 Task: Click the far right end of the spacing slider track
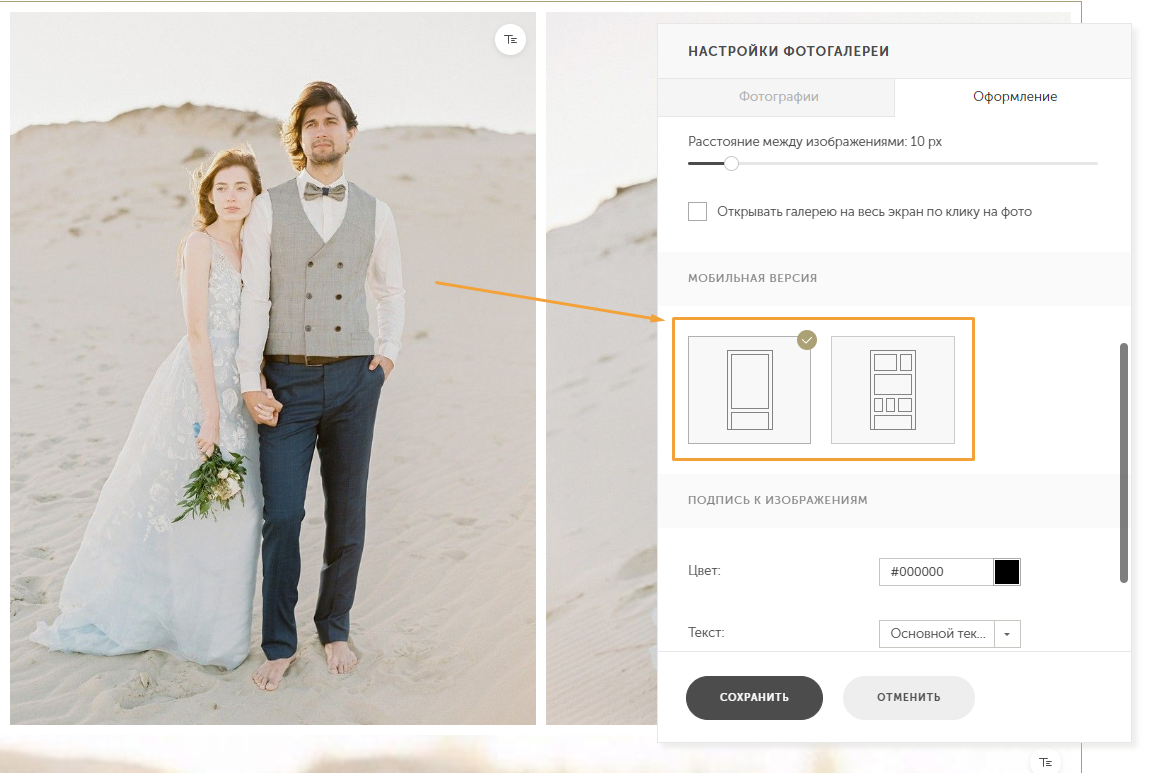coord(1094,163)
